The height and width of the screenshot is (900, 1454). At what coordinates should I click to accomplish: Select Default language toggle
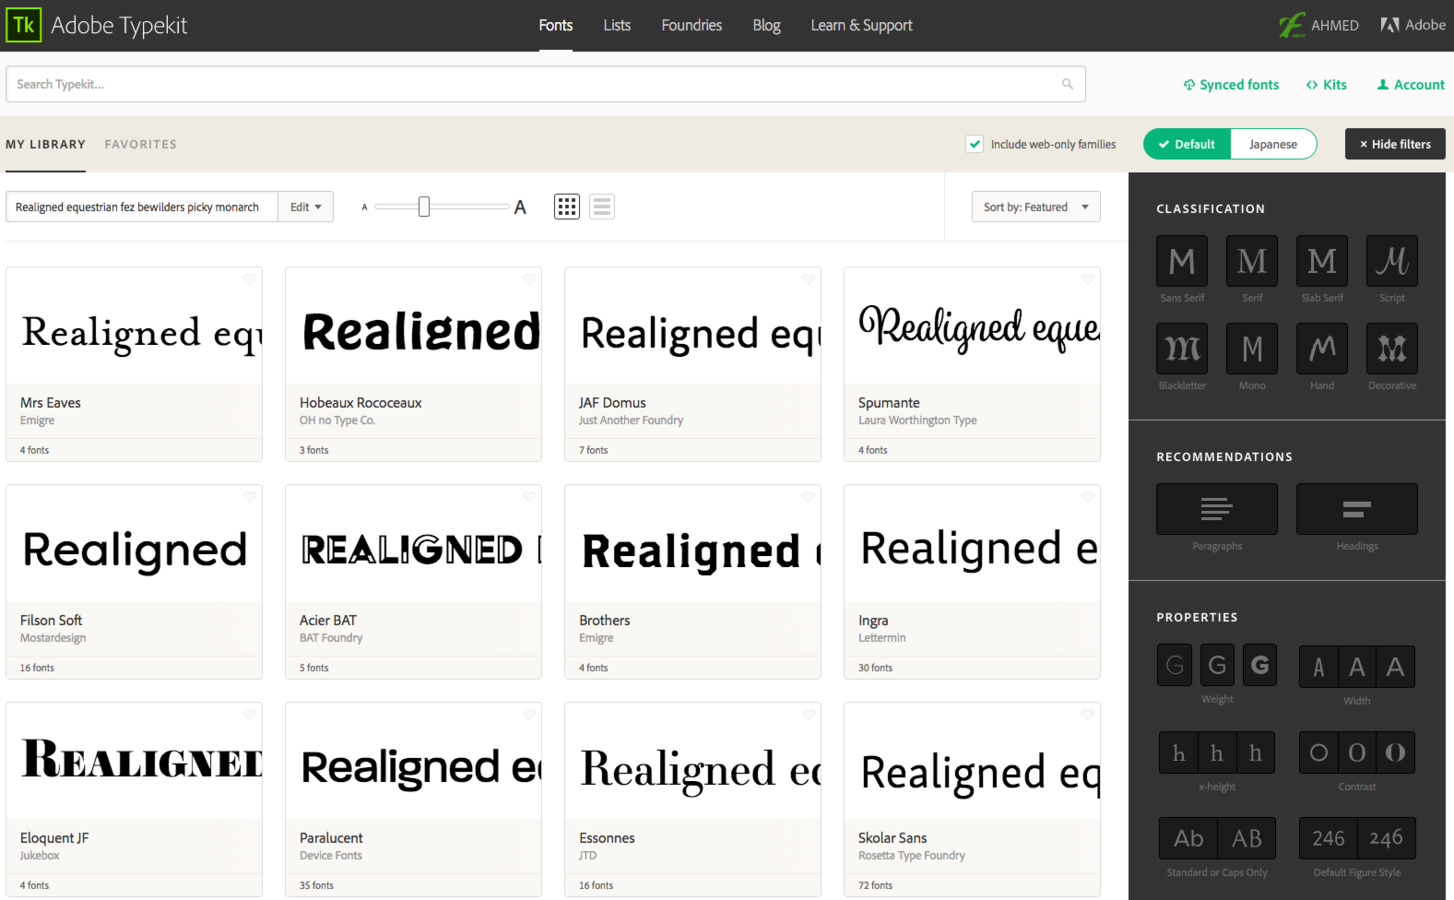pyautogui.click(x=1187, y=144)
